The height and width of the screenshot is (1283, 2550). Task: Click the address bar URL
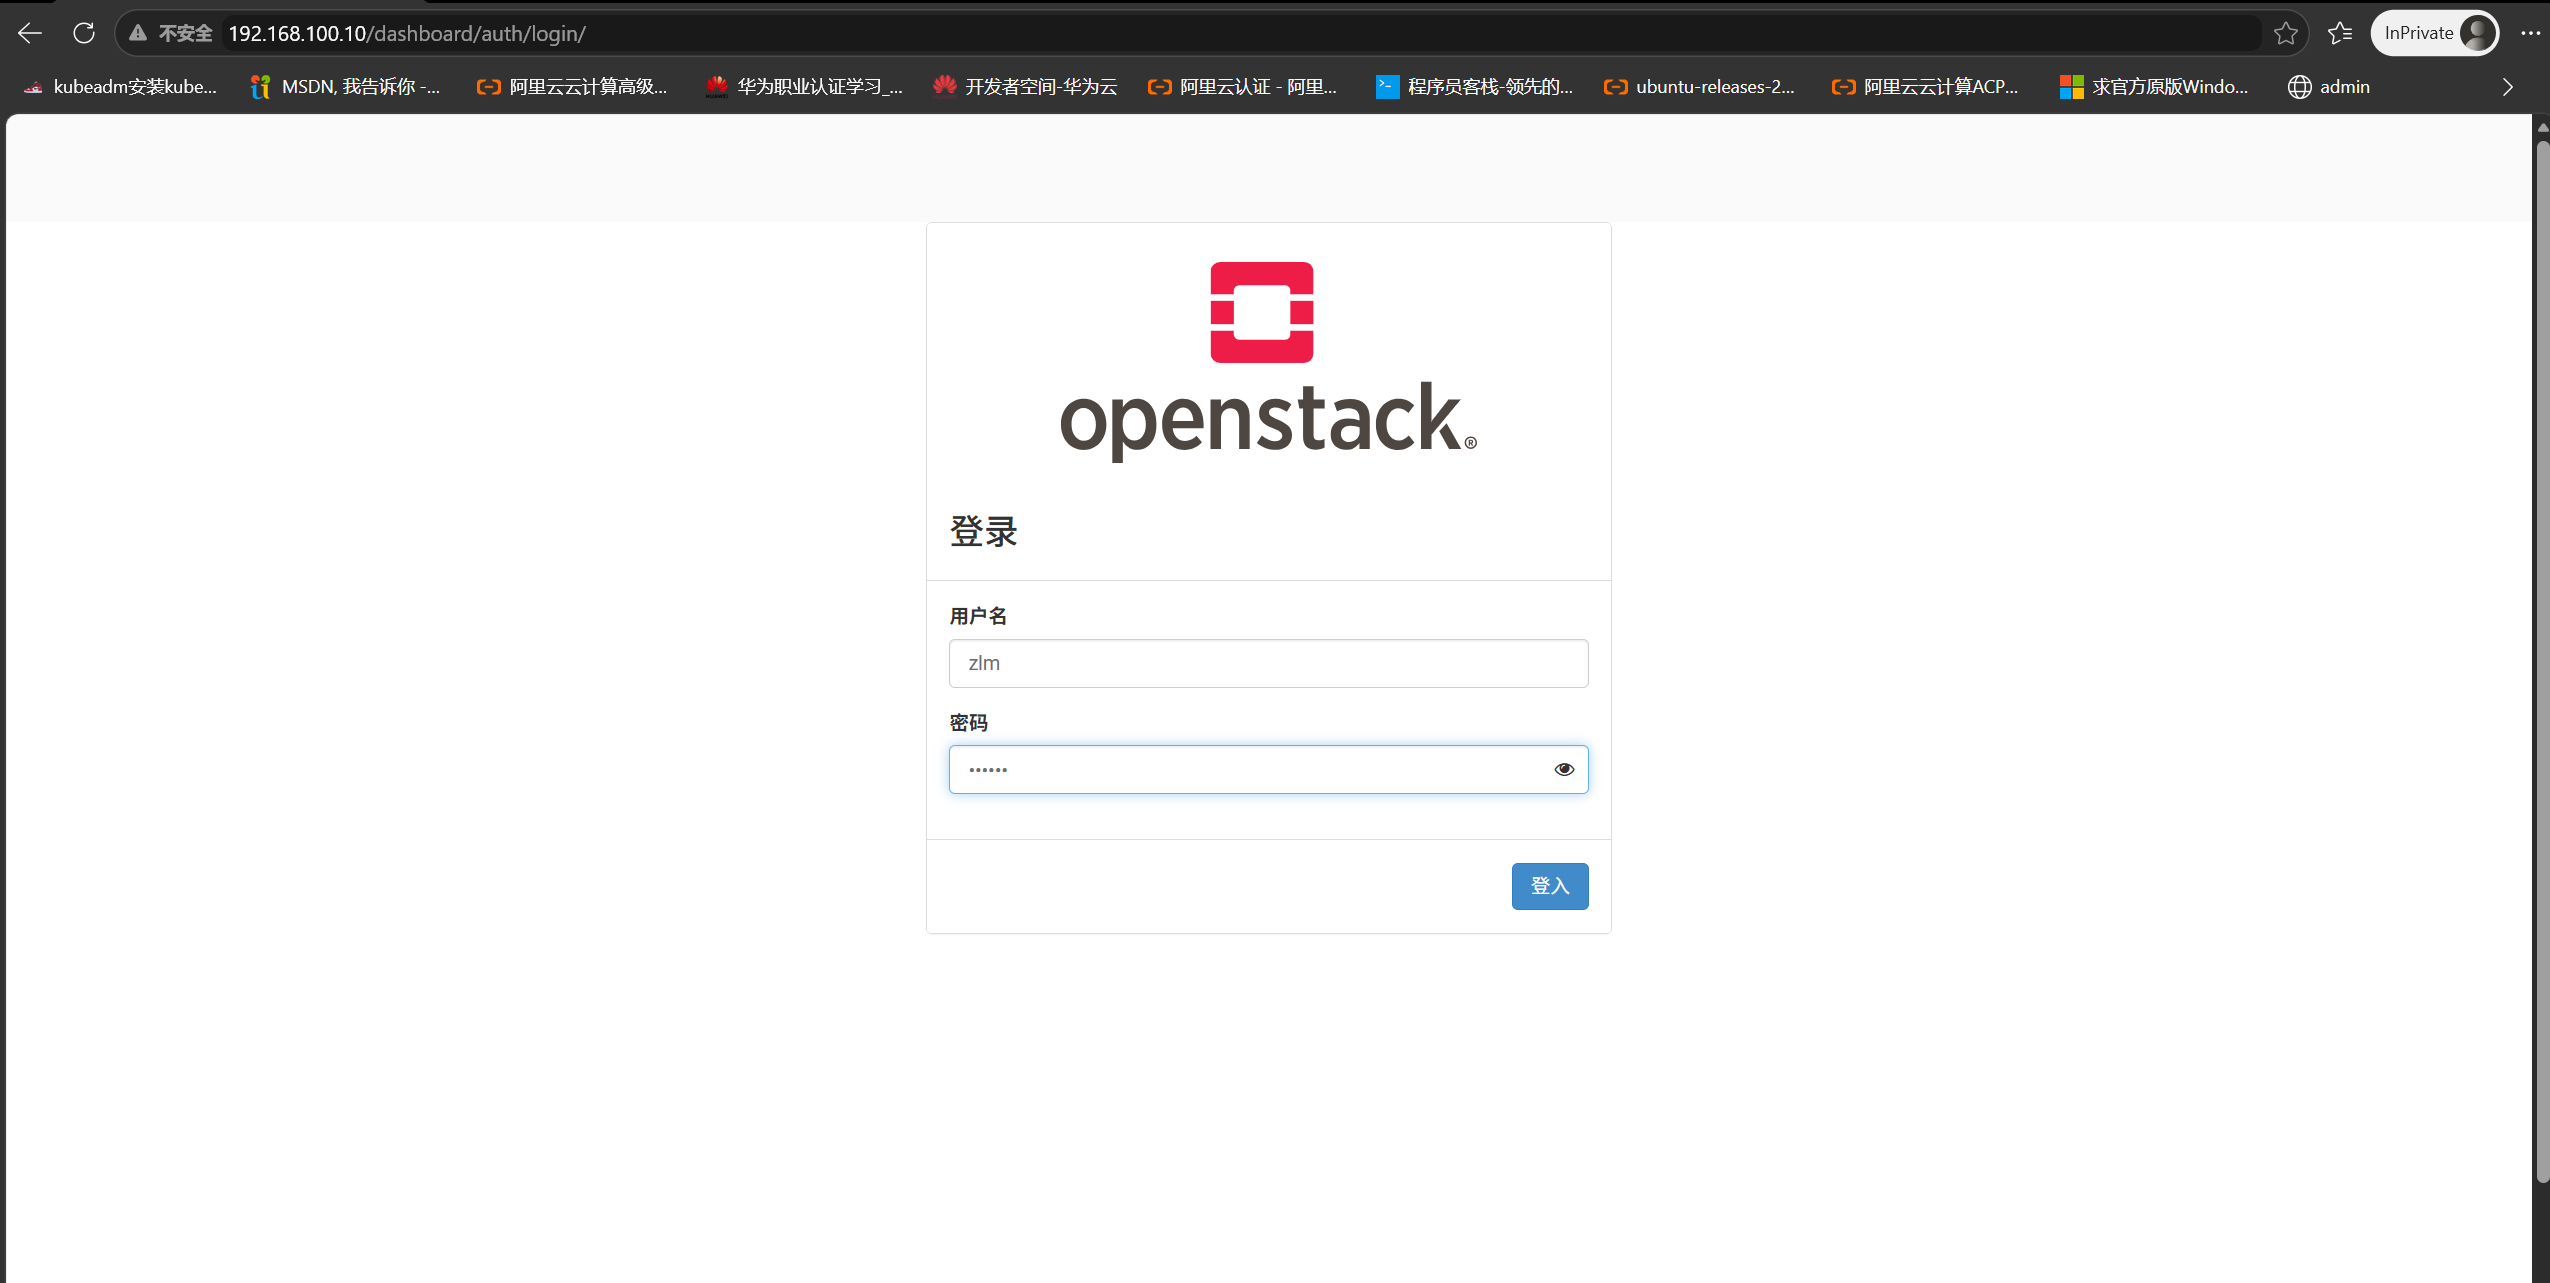point(407,33)
